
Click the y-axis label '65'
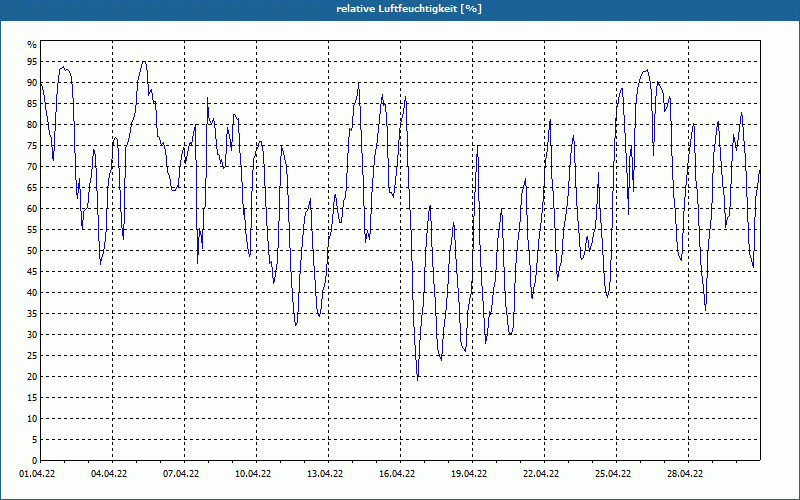tap(32, 188)
